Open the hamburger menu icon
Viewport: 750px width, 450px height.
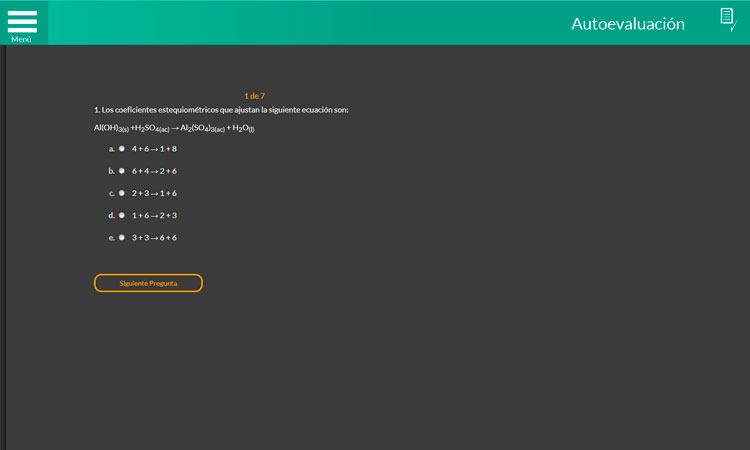[x=22, y=20]
